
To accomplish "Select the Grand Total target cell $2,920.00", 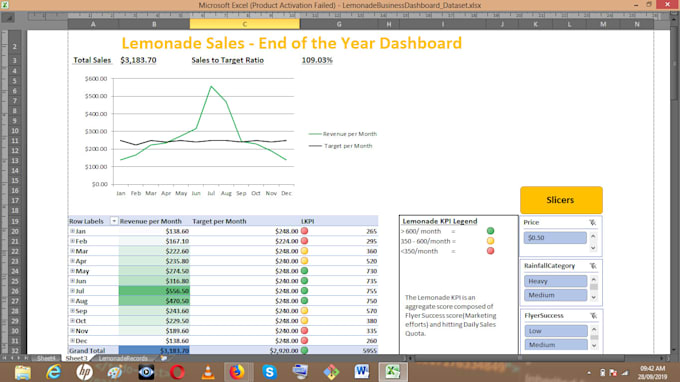I will coord(245,350).
